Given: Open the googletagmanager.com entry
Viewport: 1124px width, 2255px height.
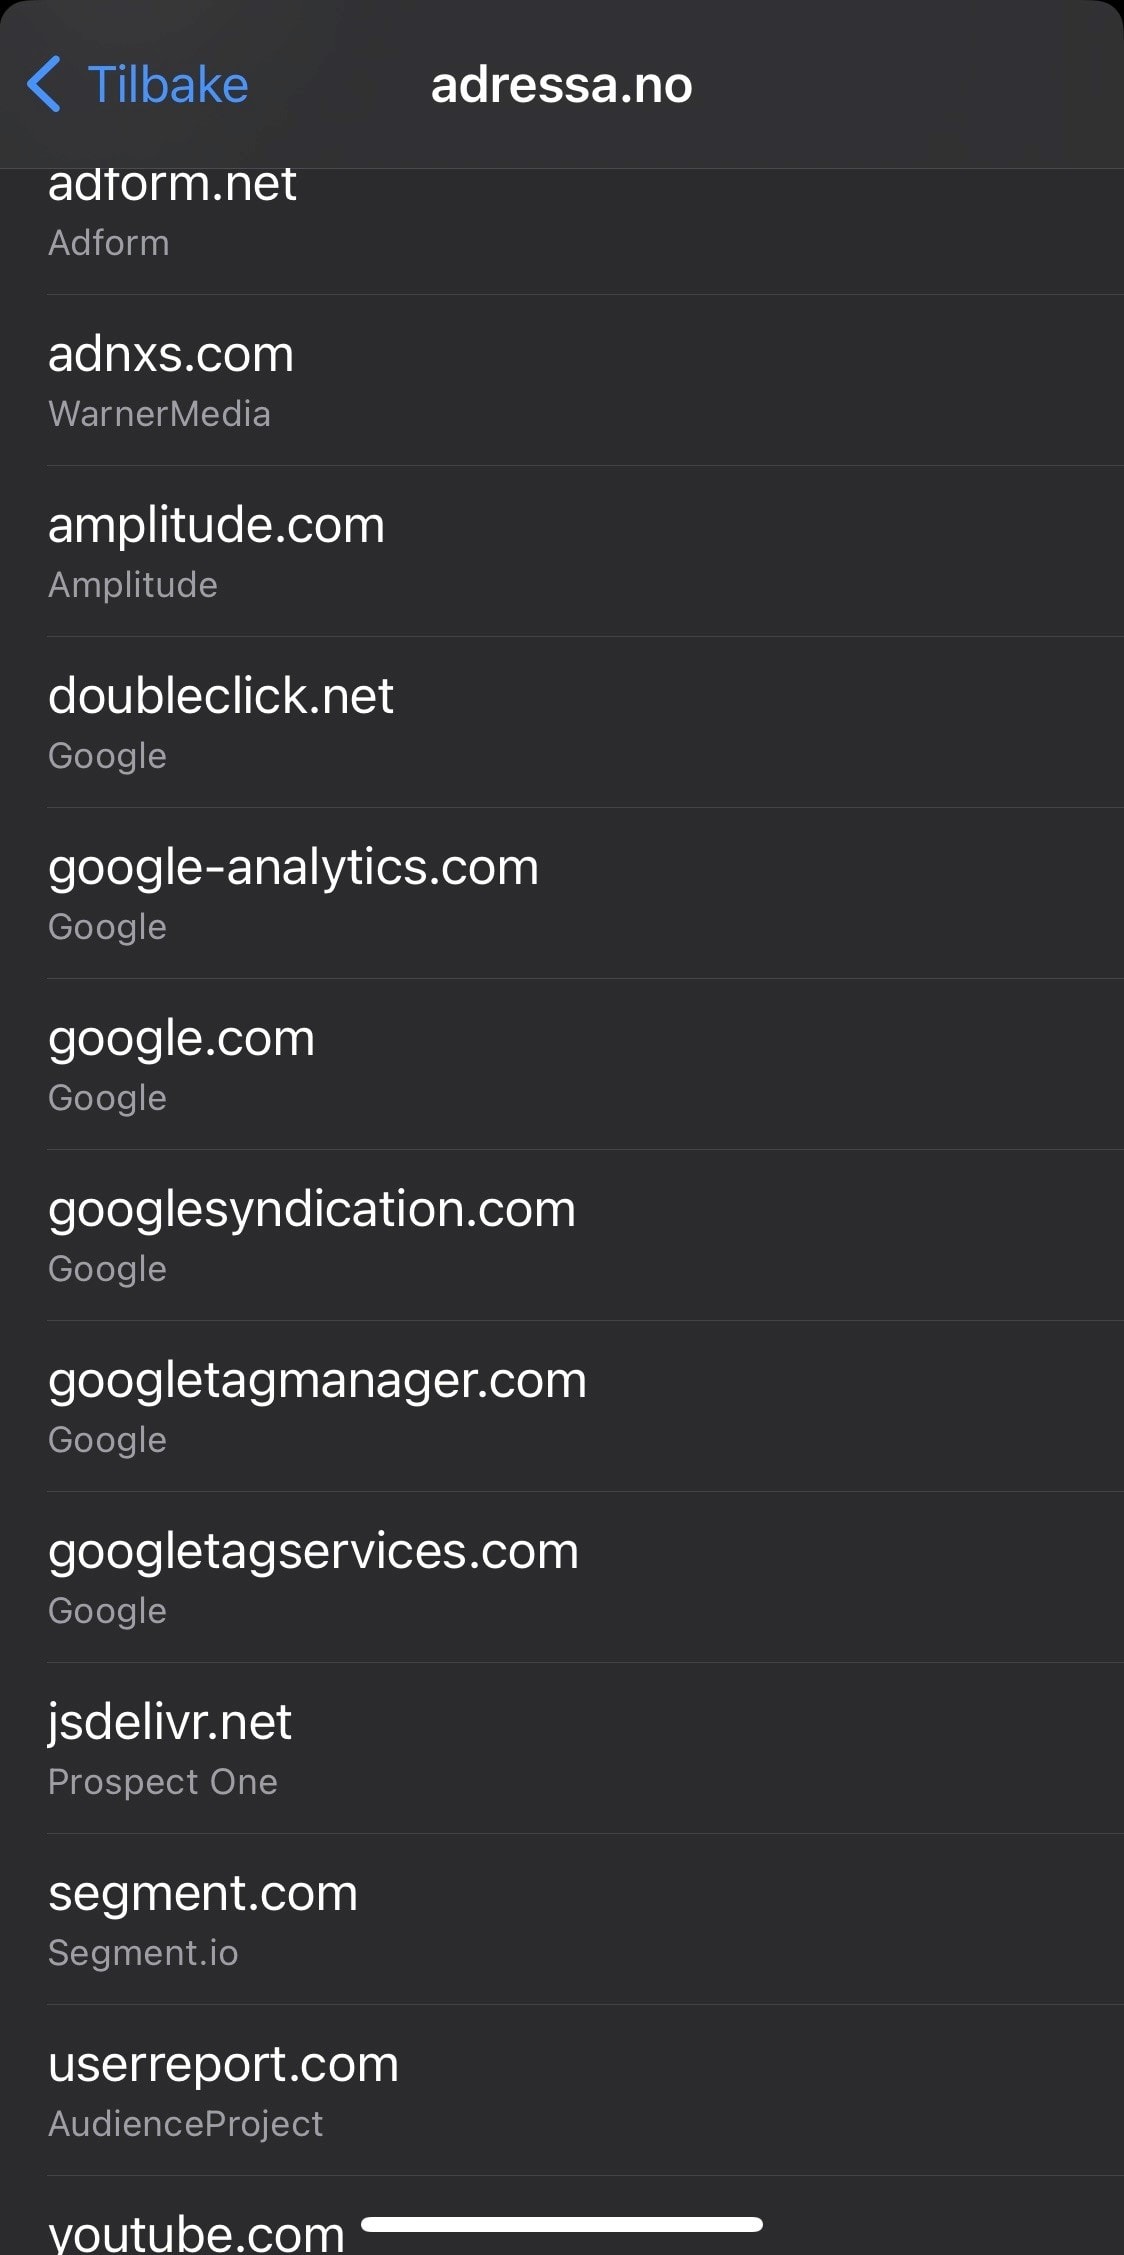Looking at the screenshot, I should pyautogui.click(x=560, y=1407).
